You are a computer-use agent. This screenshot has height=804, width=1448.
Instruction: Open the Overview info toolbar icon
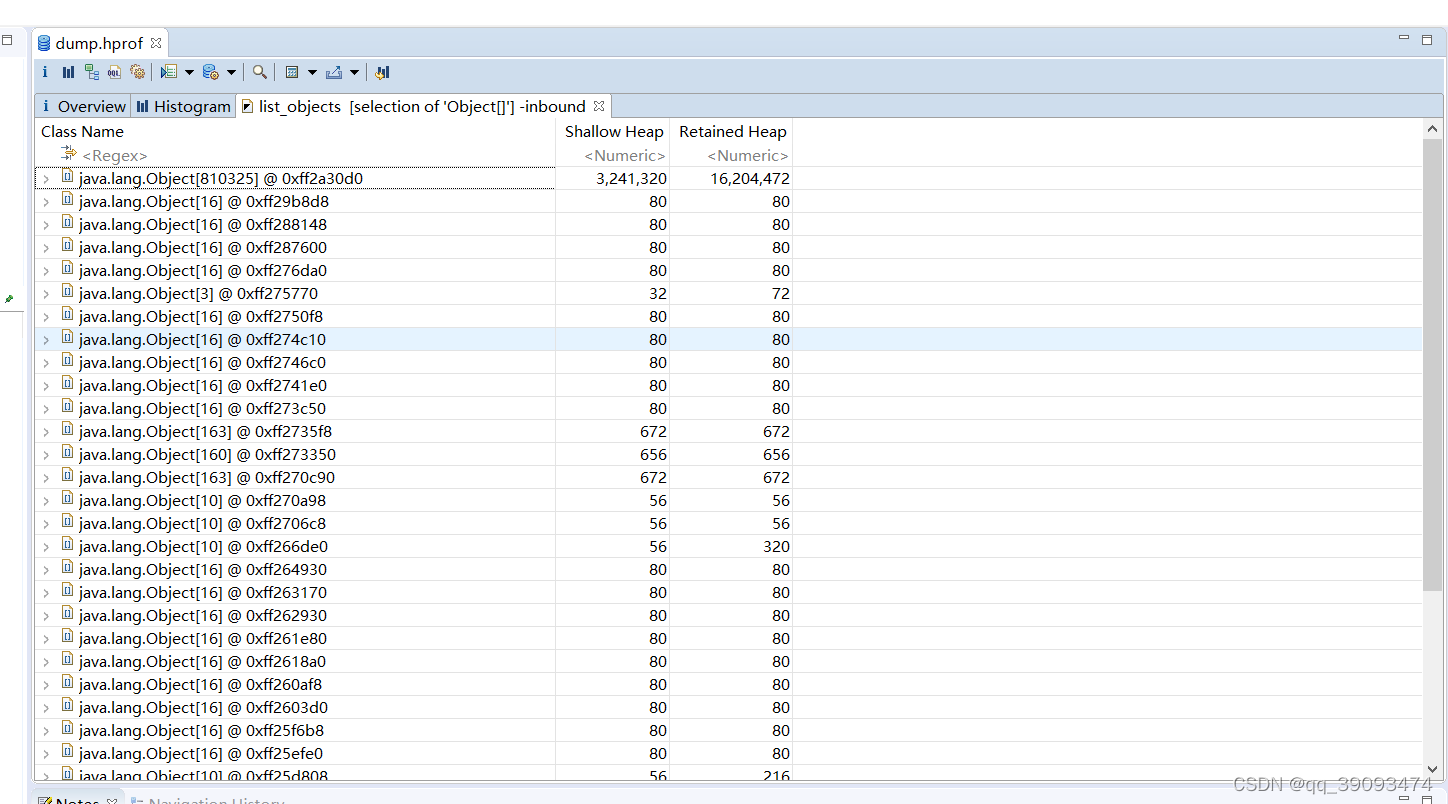(45, 72)
